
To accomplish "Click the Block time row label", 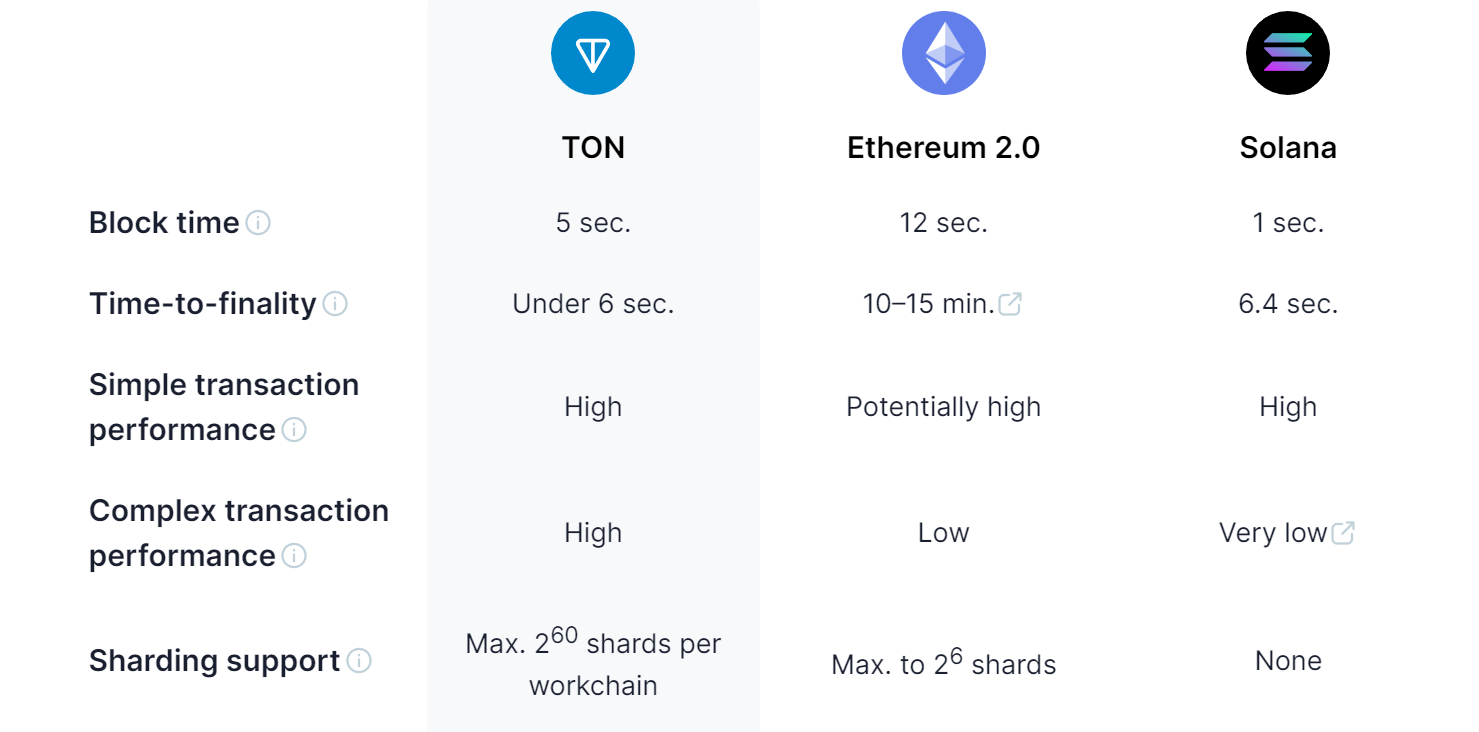I will click(164, 223).
